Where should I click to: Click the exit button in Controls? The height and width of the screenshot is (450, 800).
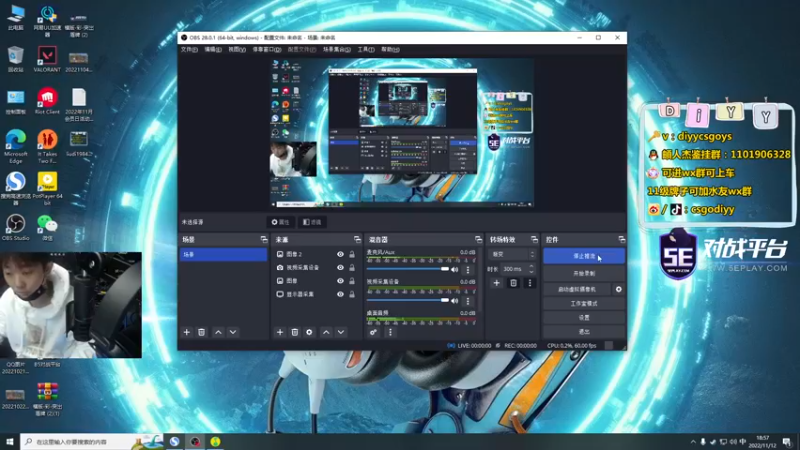(584, 332)
